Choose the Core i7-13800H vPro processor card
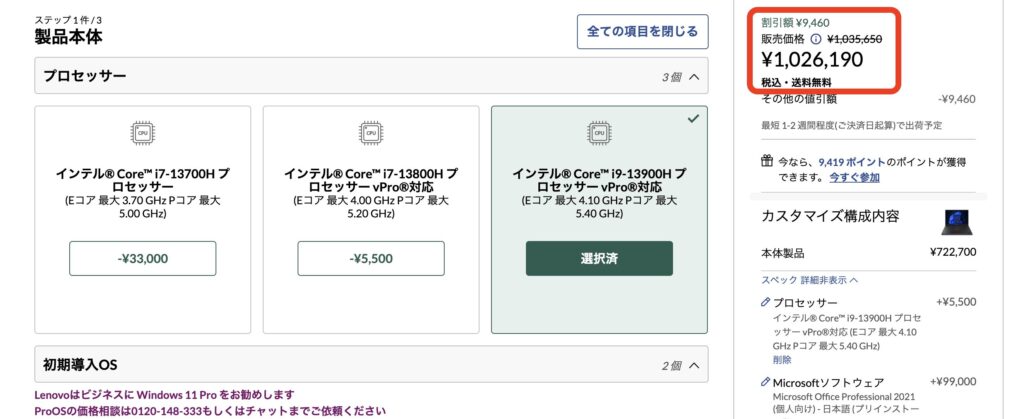 371,258
